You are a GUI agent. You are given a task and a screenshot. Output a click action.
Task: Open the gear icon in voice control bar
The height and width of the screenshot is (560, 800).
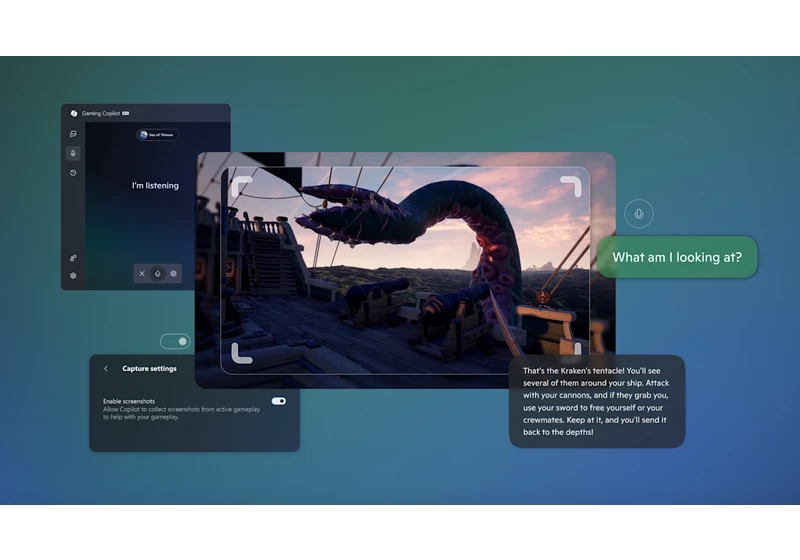coord(173,273)
